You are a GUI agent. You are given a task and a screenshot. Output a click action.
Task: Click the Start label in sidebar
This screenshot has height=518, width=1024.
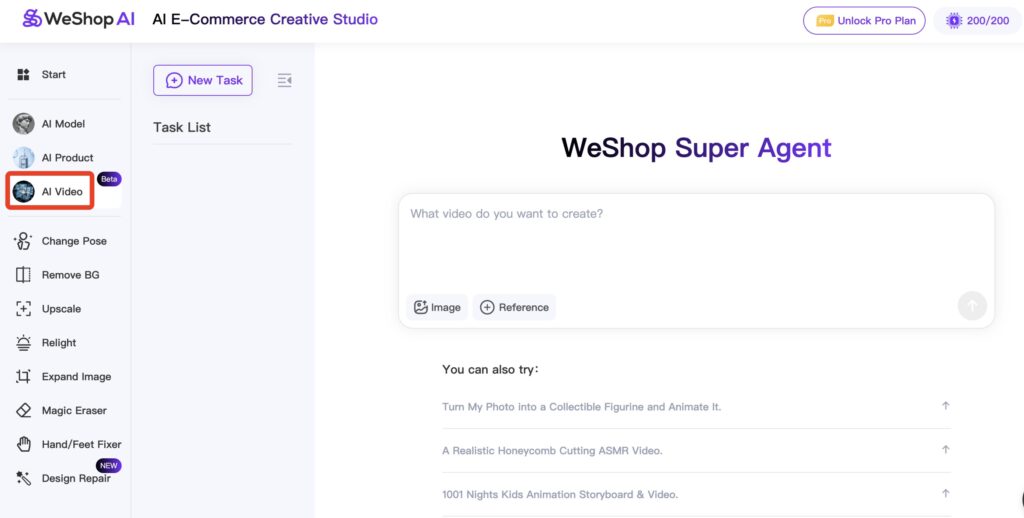coord(54,74)
